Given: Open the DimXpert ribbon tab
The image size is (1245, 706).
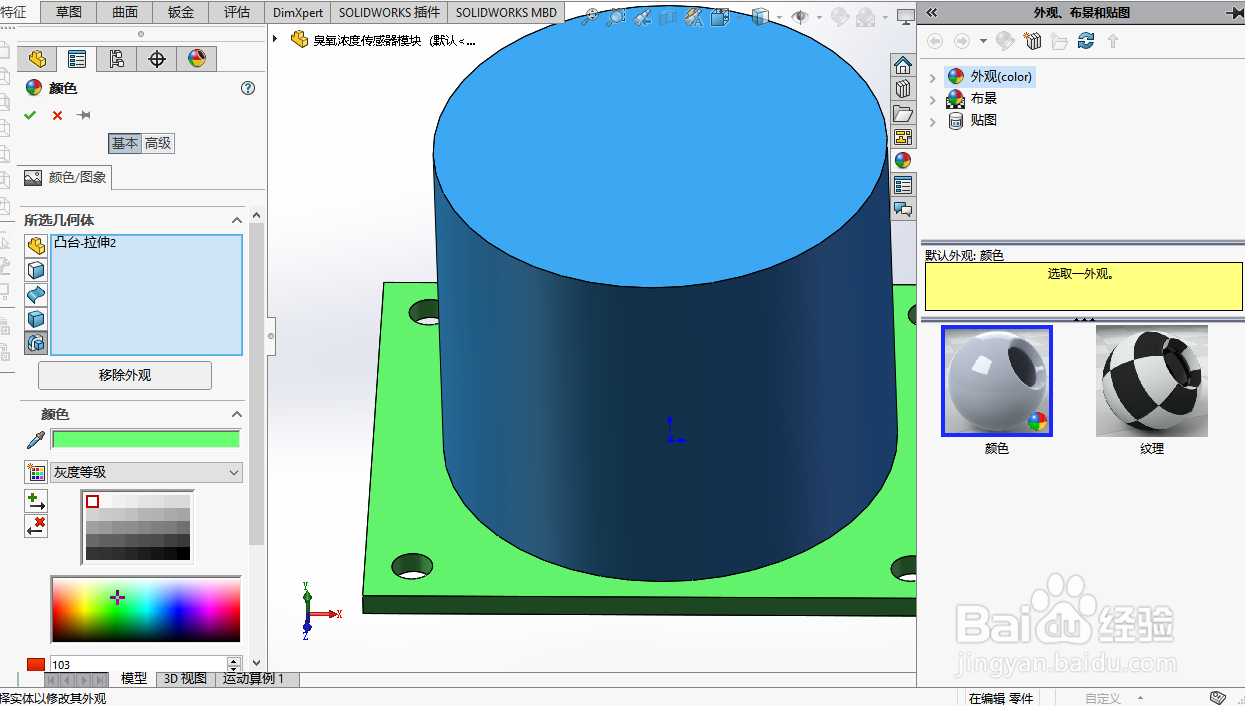Looking at the screenshot, I should click(x=298, y=12).
